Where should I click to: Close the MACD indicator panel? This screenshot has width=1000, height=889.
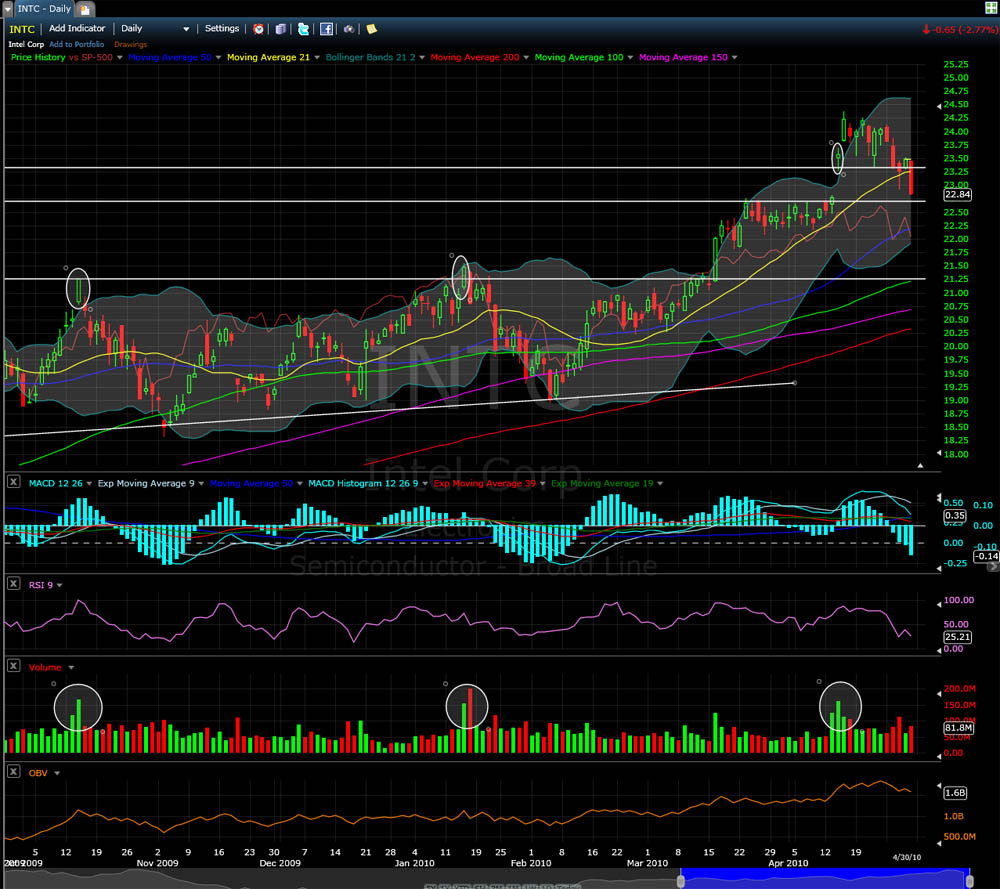coord(13,482)
